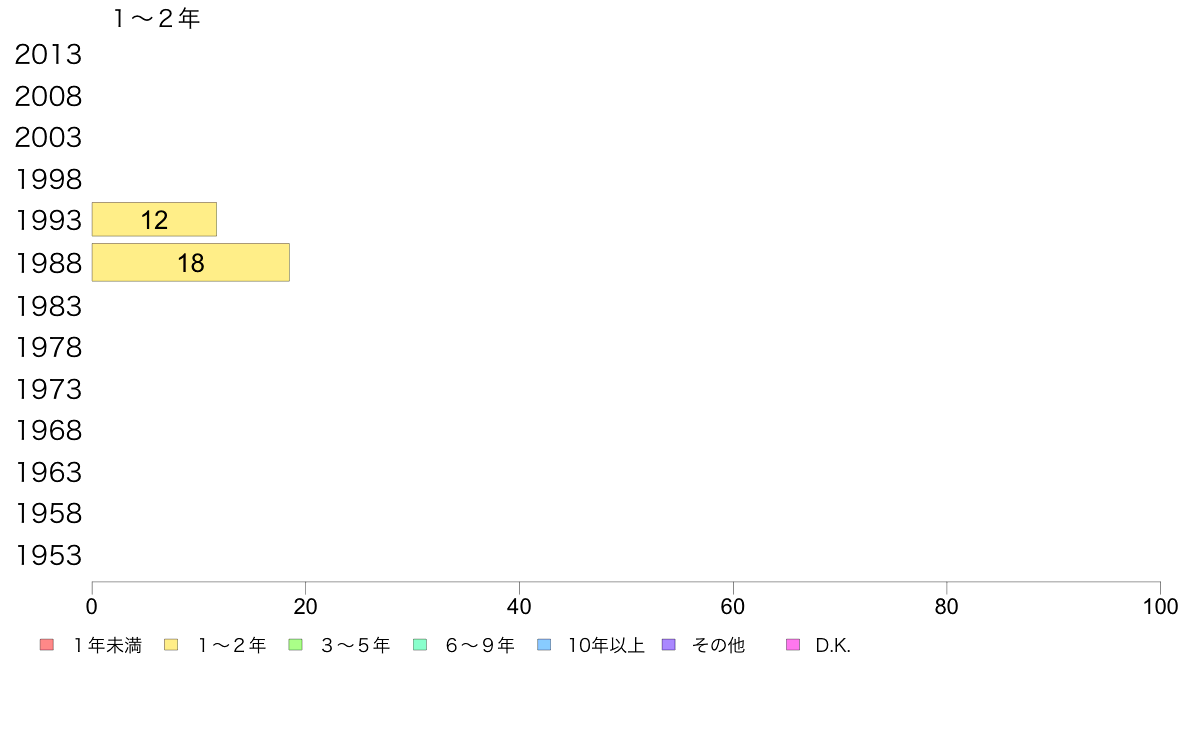This screenshot has width=1188, height=736.
Task: Click the pink D.K. legend swatch
Action: point(793,645)
